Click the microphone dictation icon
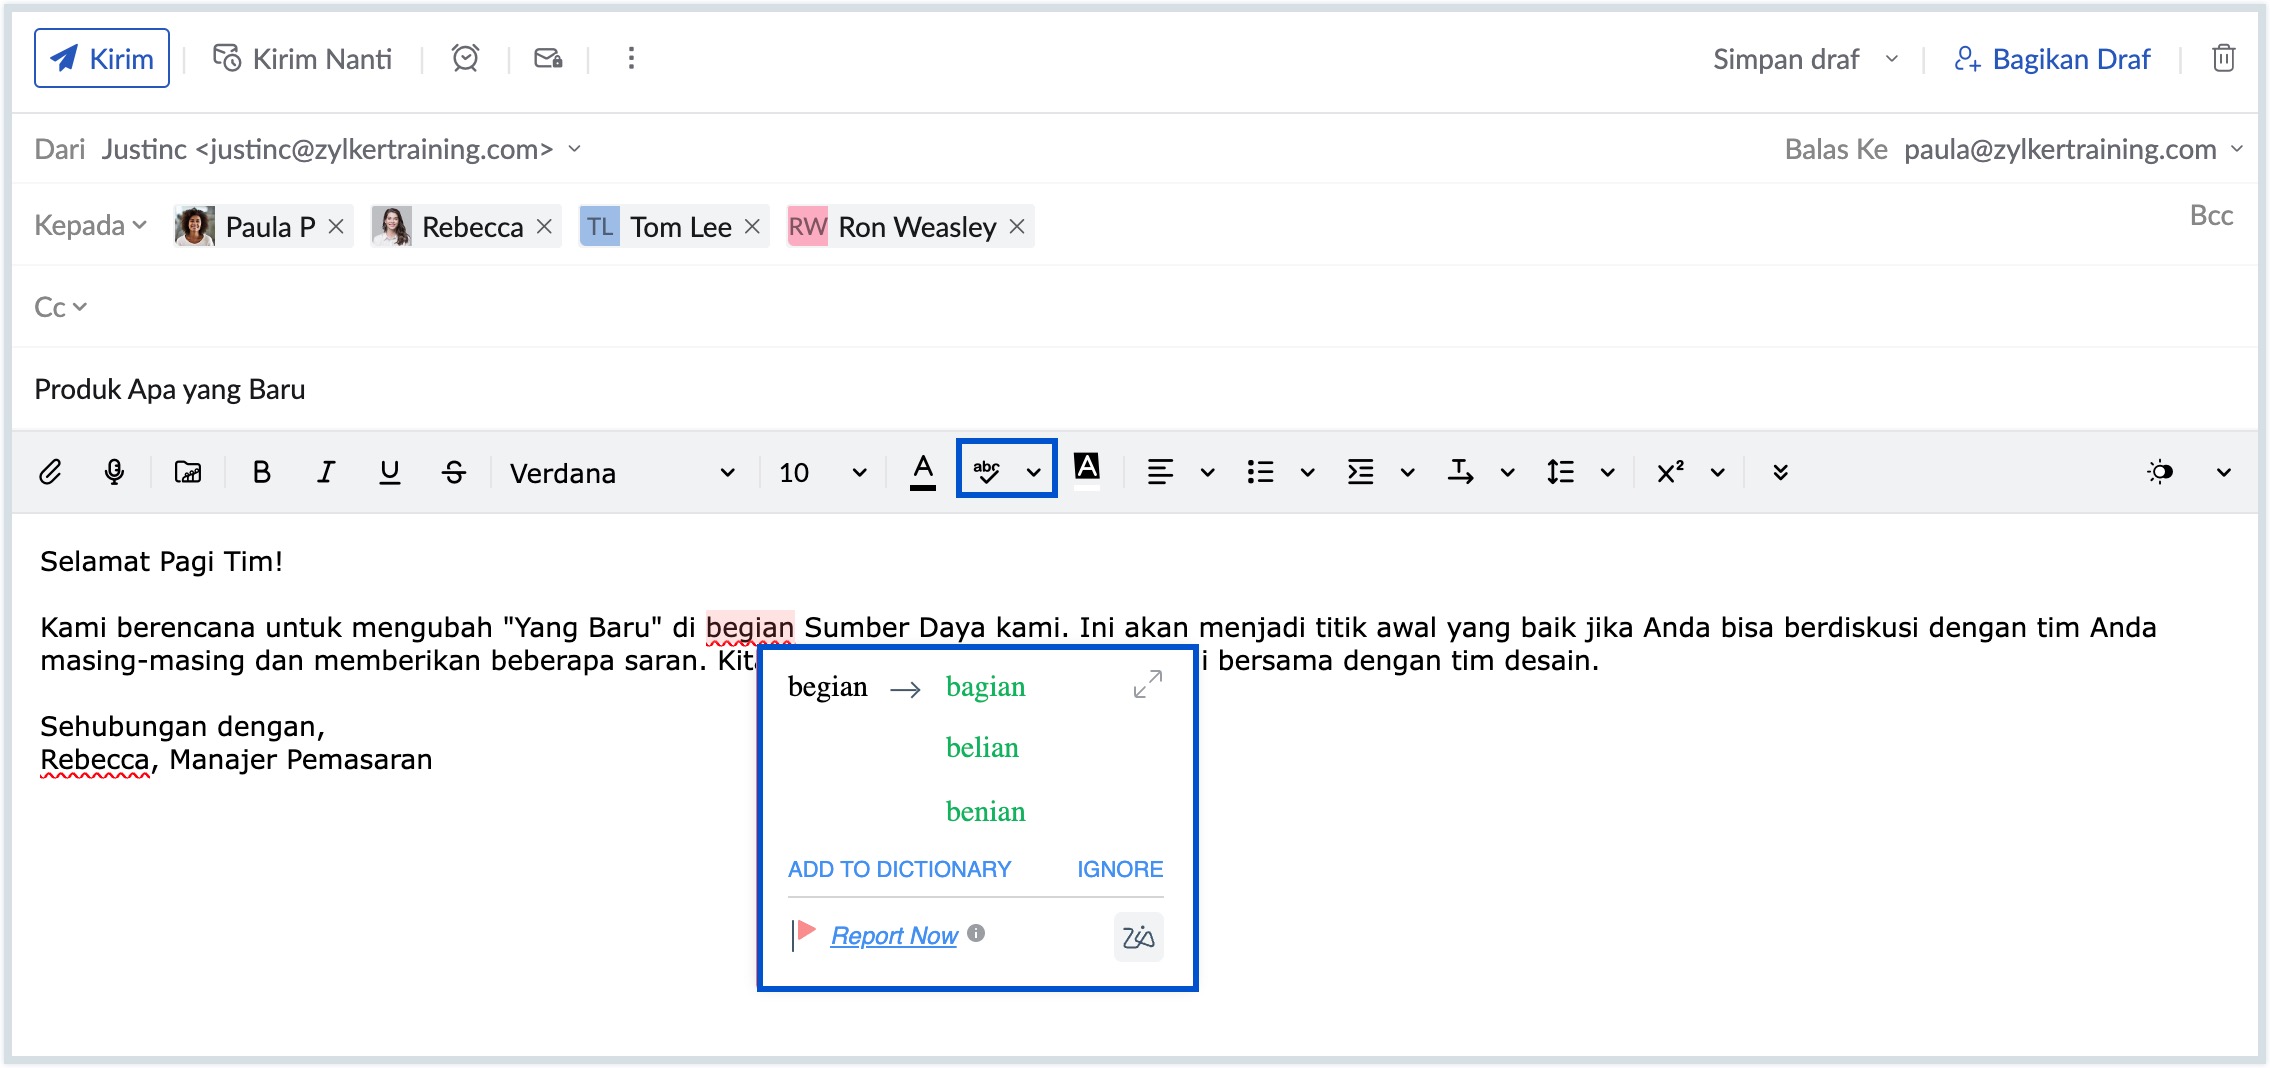The height and width of the screenshot is (1068, 2270). coord(115,472)
